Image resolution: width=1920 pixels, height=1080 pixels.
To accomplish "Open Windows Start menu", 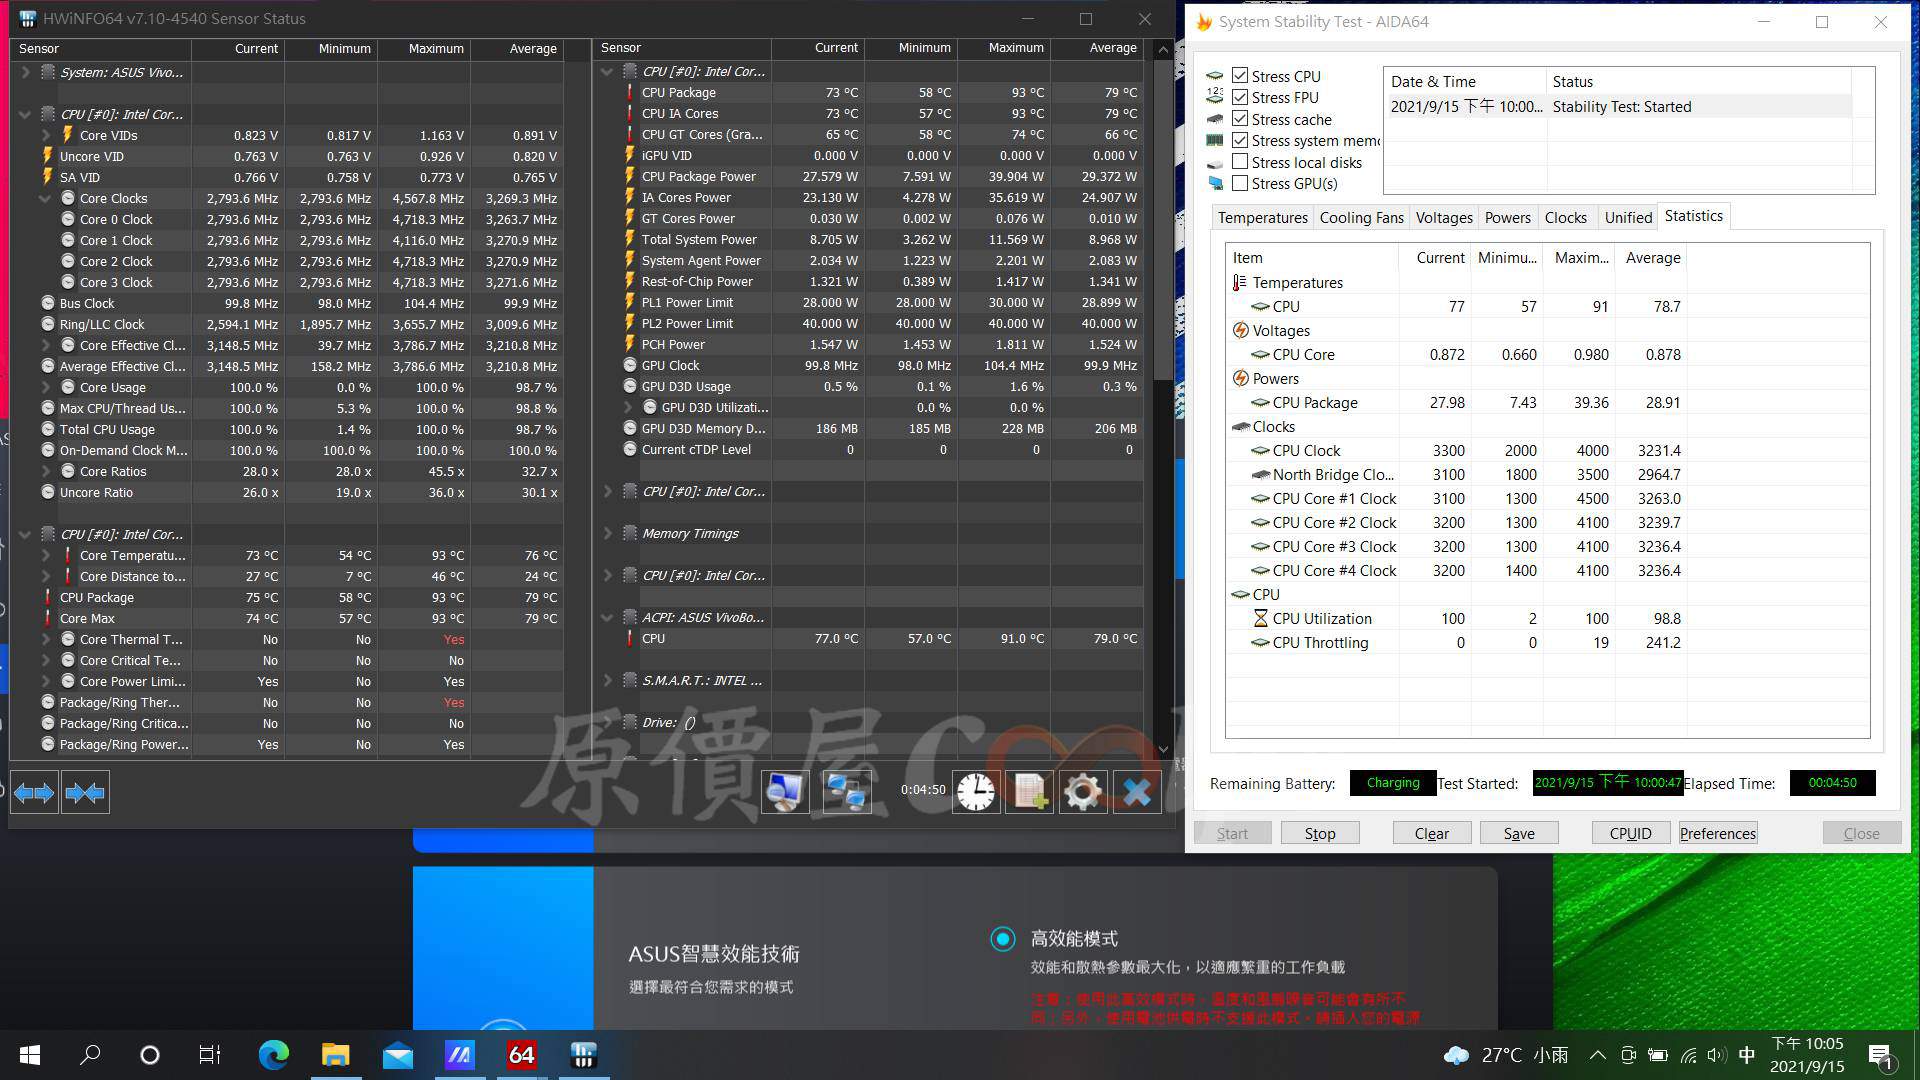I will click(30, 1055).
